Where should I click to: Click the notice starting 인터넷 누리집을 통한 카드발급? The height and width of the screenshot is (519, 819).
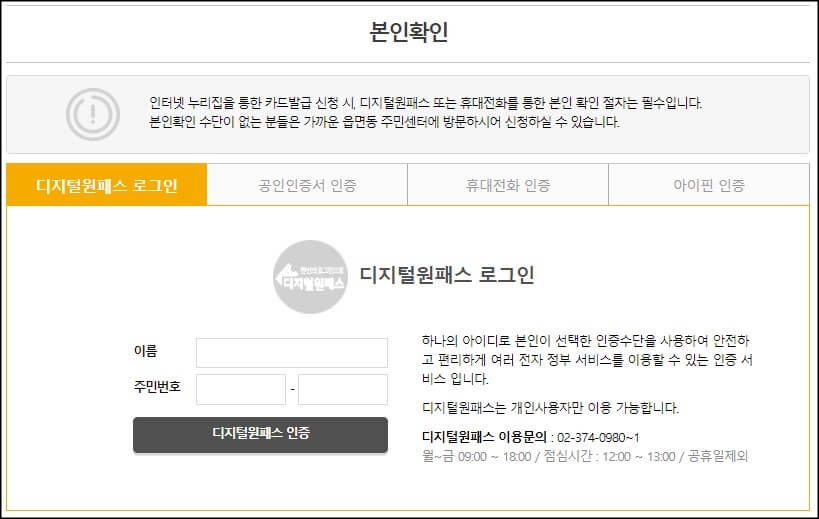[425, 103]
